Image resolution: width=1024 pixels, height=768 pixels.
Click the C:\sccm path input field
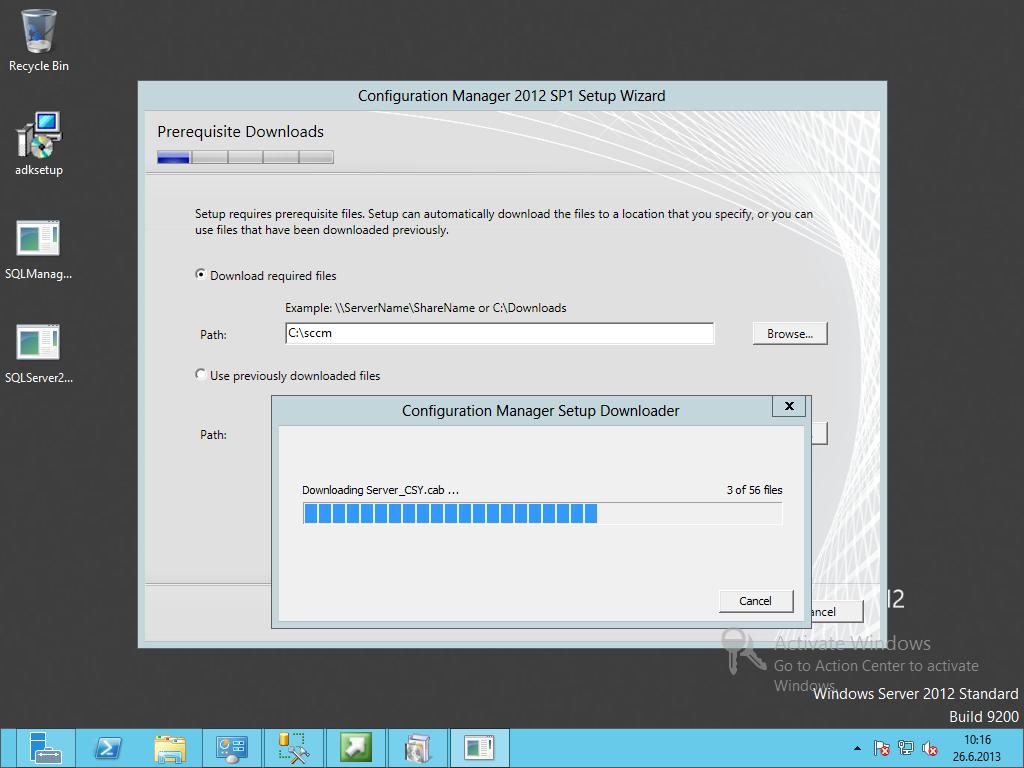(500, 333)
